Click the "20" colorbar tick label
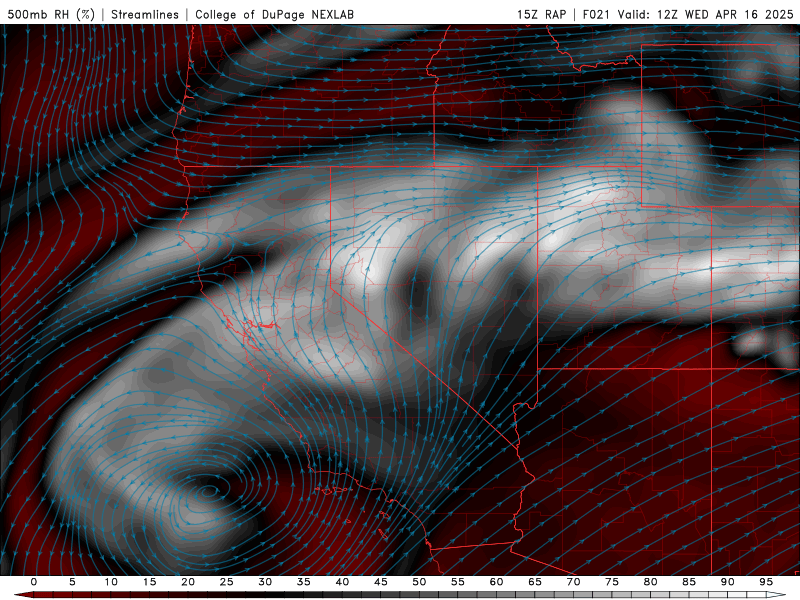 [x=188, y=582]
